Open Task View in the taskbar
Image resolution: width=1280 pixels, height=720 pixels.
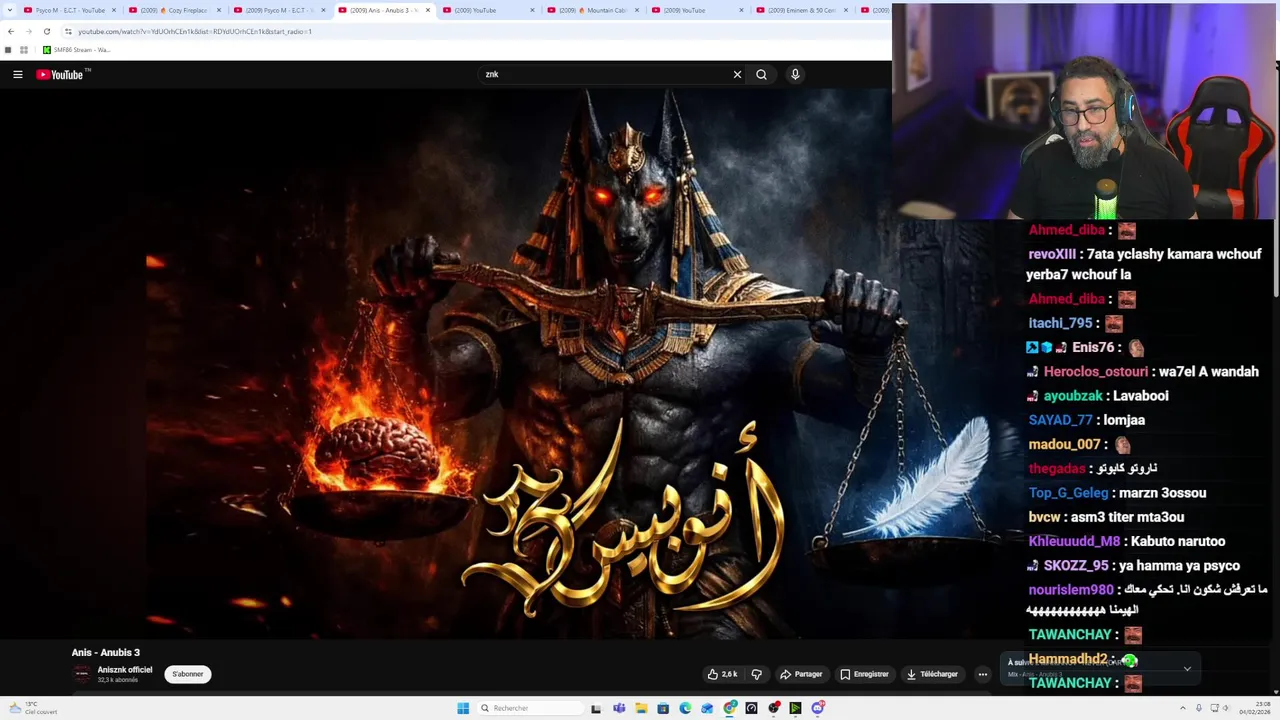click(x=596, y=708)
